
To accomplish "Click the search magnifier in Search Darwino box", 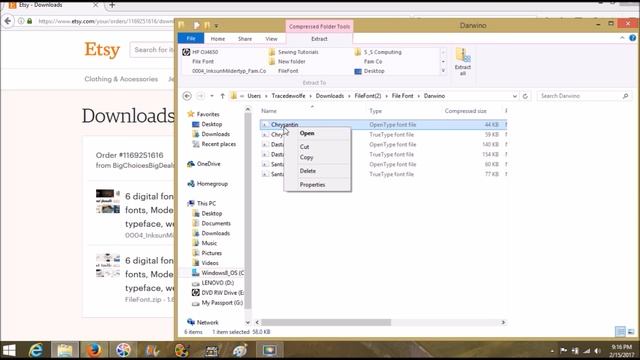I will click(625, 96).
